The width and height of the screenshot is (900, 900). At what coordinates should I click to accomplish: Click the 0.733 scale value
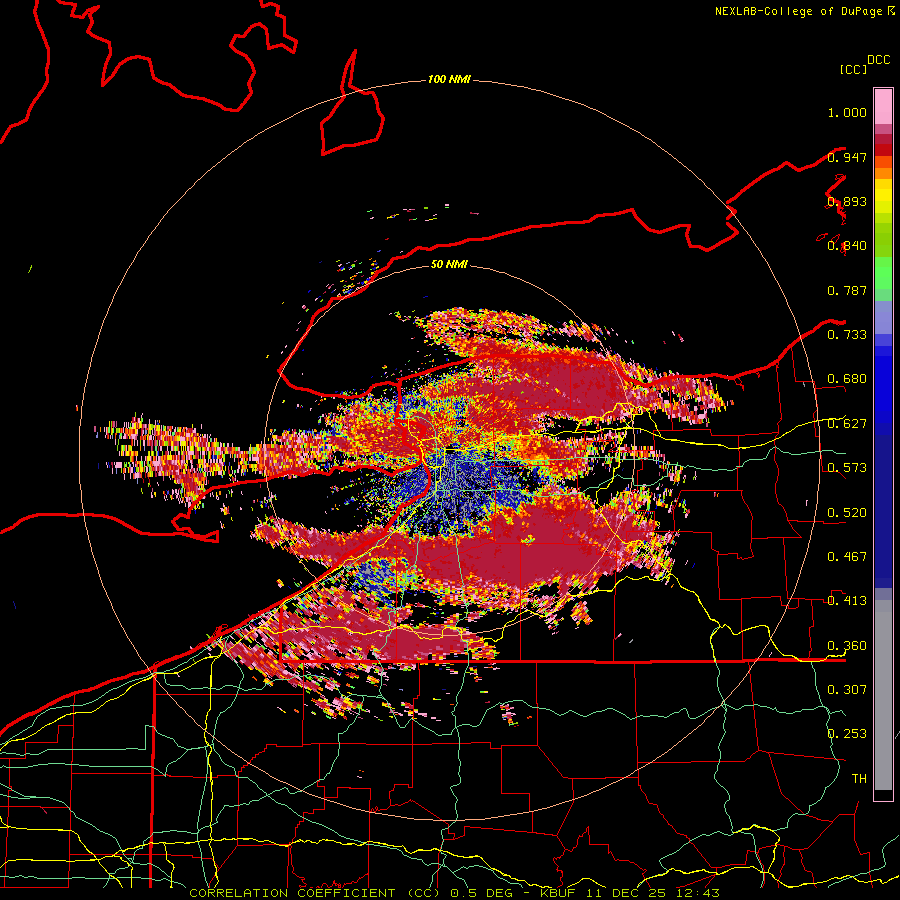(x=847, y=335)
